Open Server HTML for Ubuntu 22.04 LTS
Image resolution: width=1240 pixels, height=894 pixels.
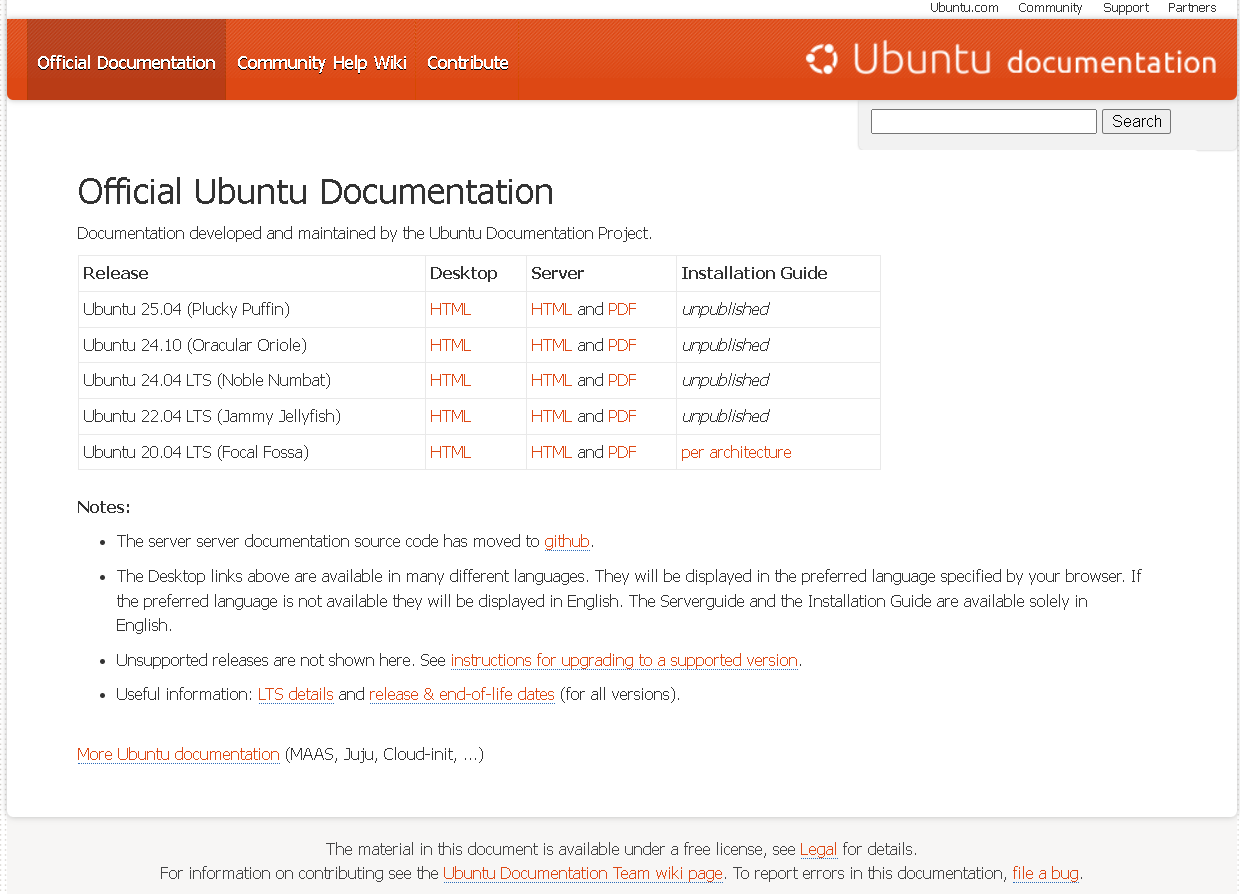tap(551, 416)
